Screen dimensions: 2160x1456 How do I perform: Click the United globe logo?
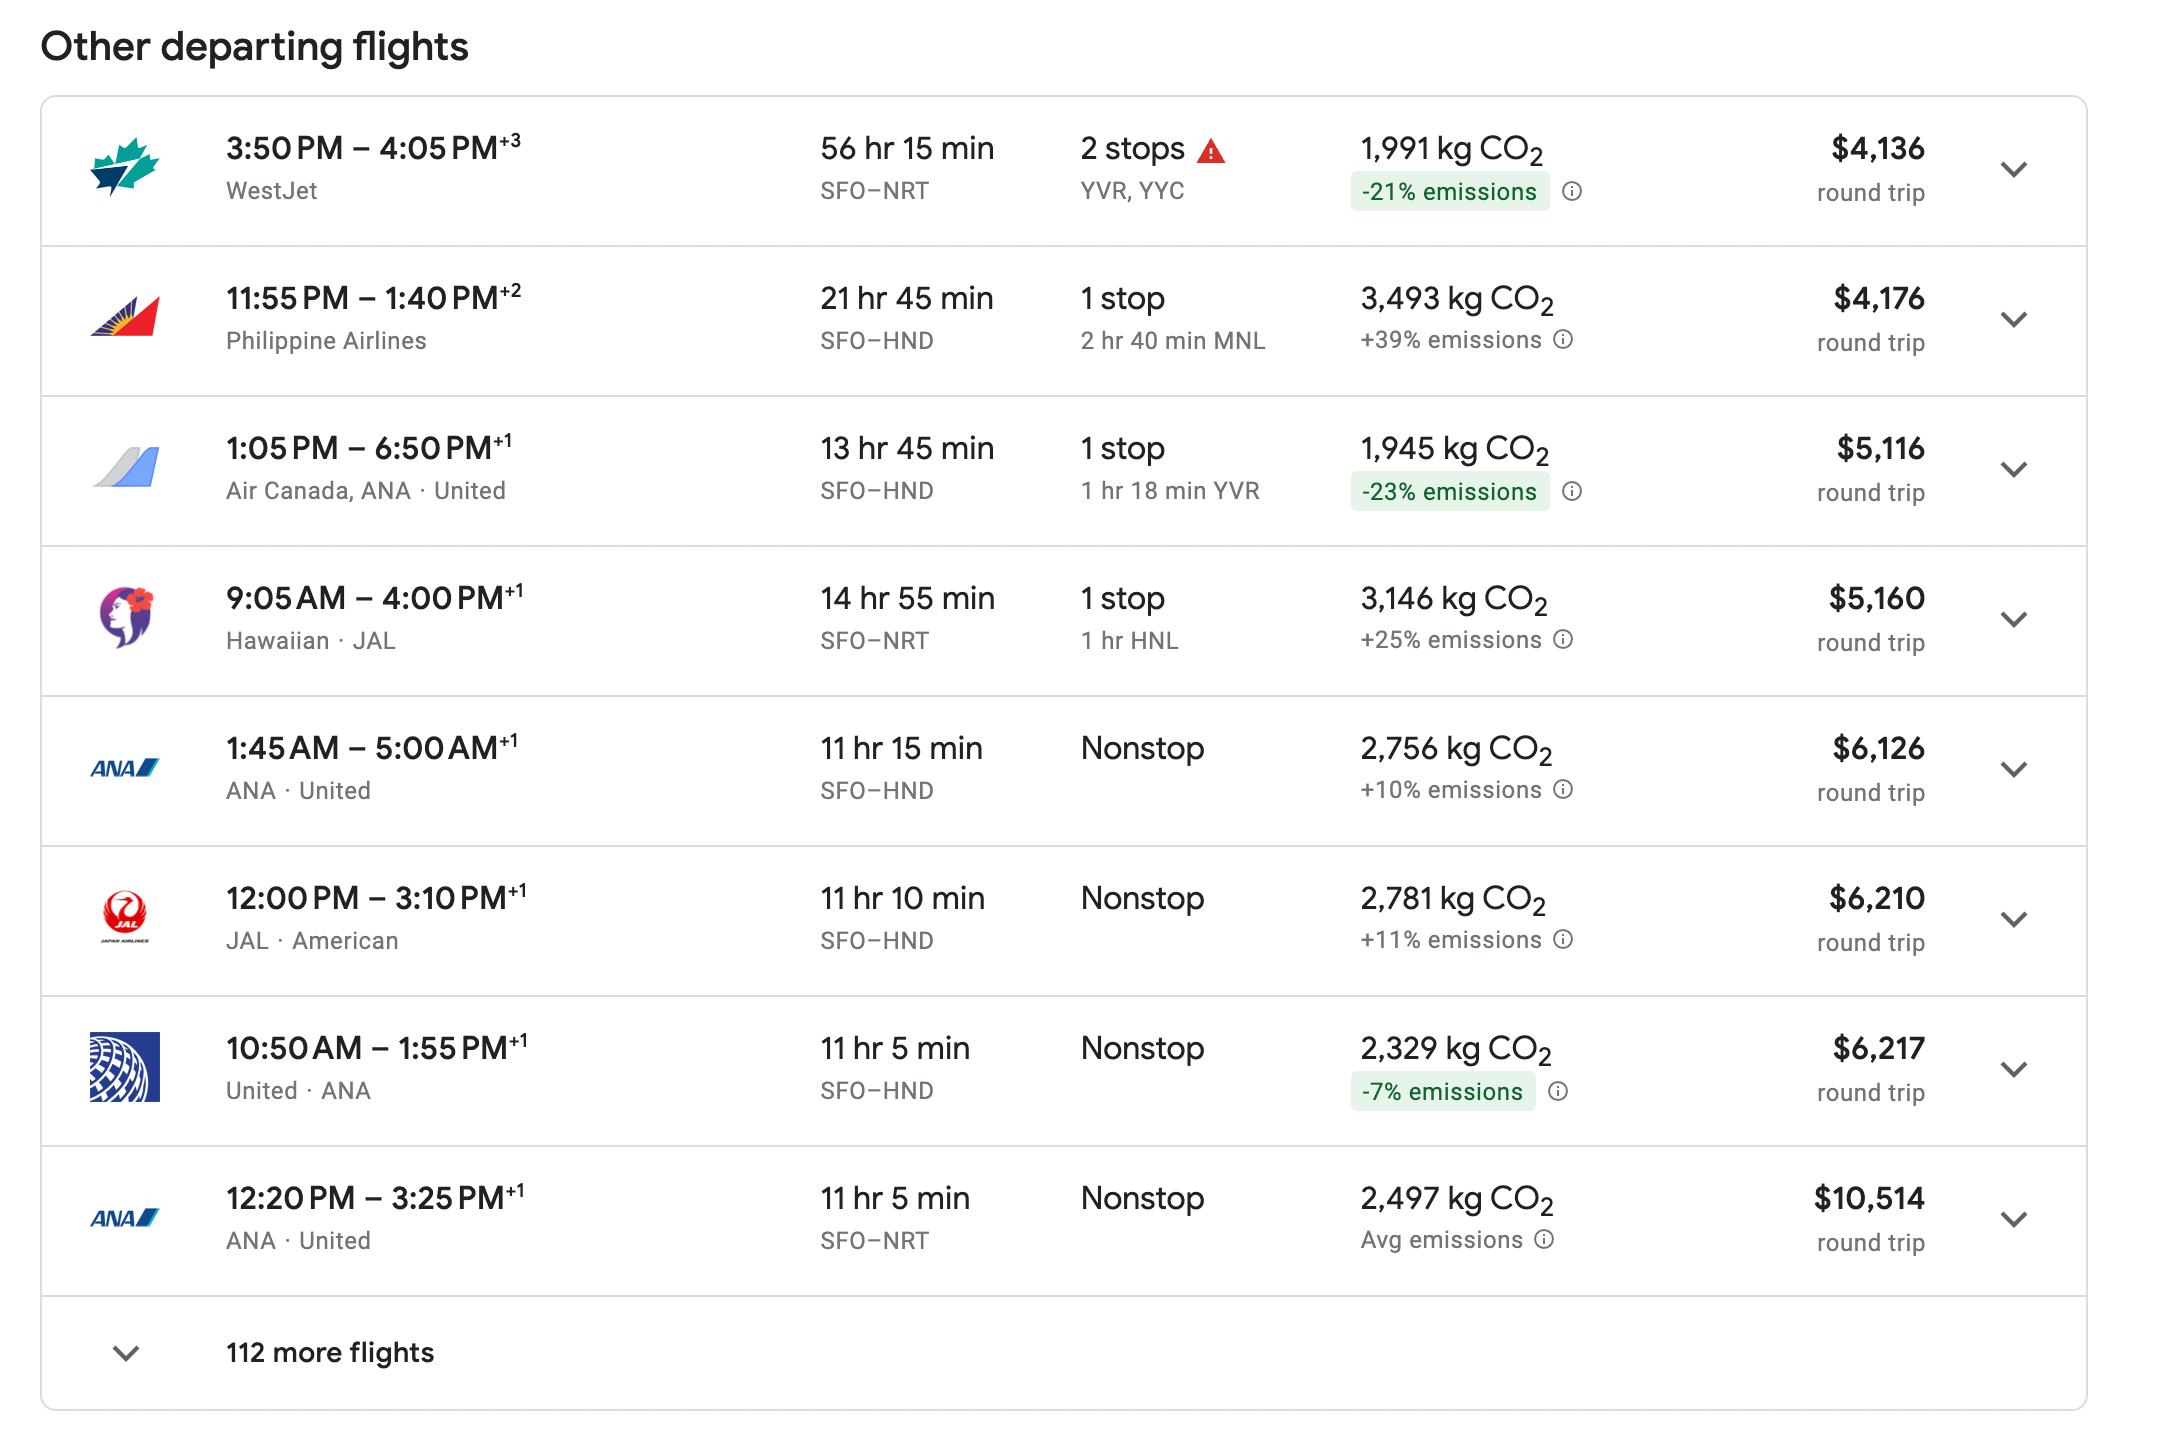tap(124, 1066)
